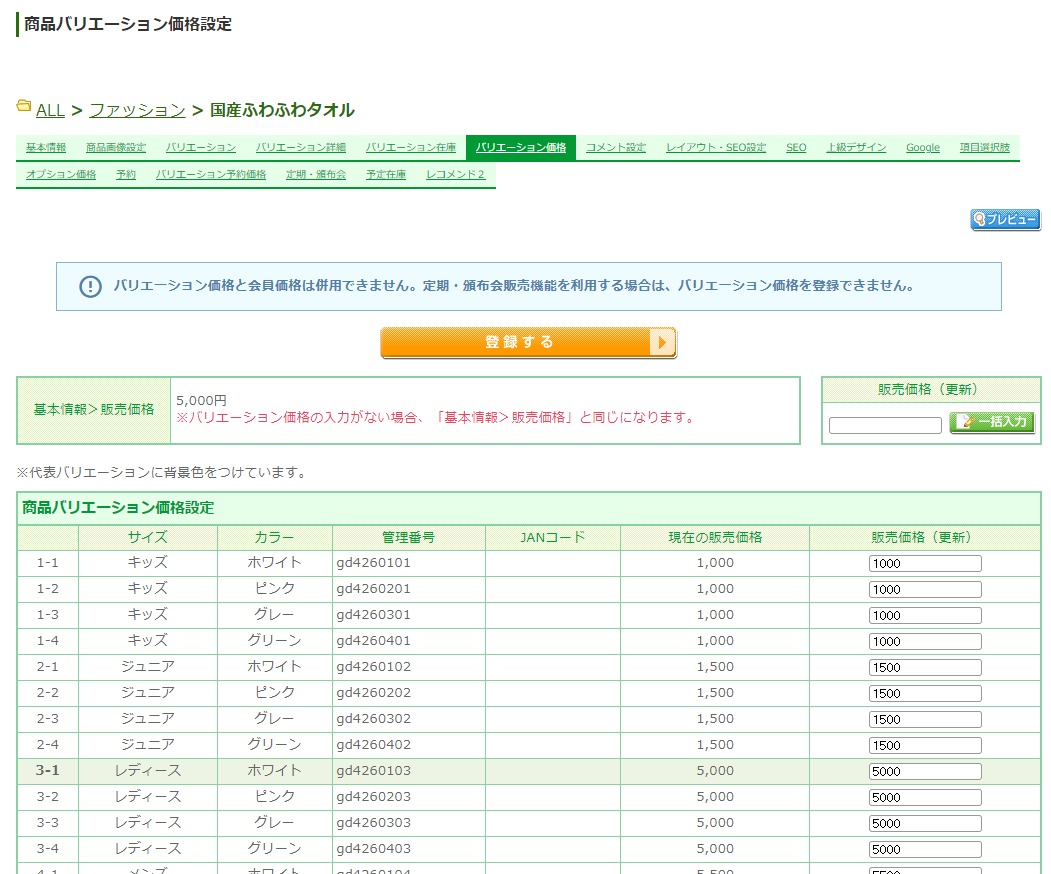
Task: Open the SEO tab
Action: coord(796,147)
